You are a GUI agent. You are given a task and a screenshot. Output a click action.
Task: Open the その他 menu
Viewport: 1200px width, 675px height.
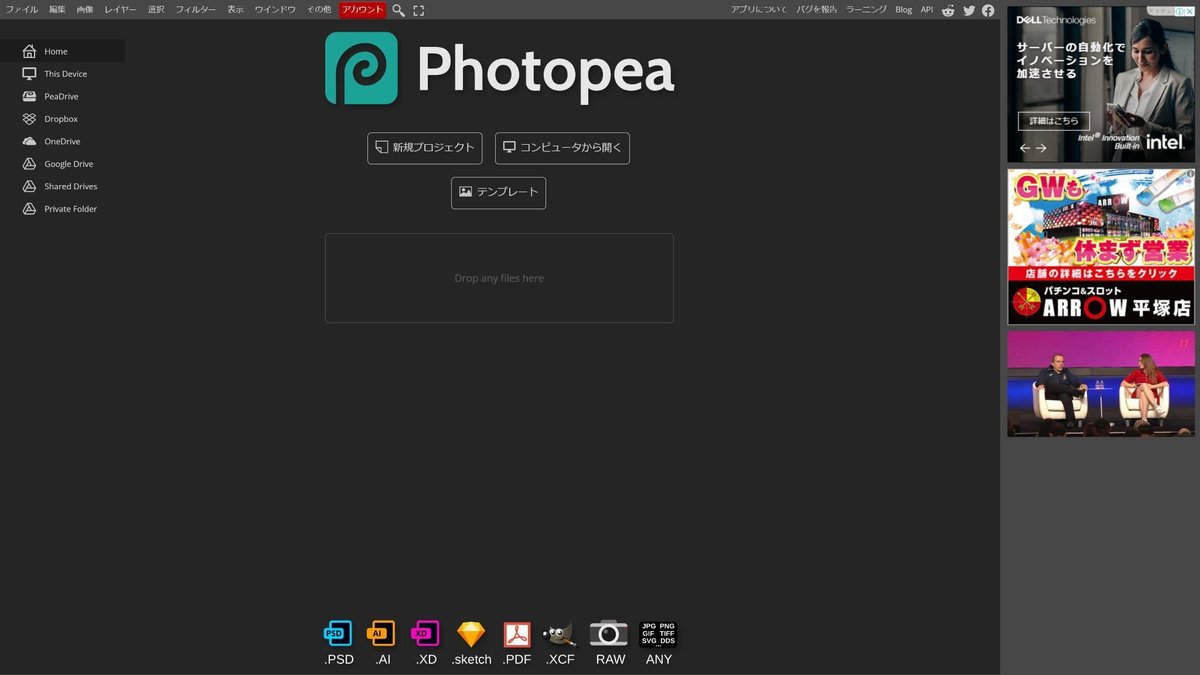pyautogui.click(x=319, y=9)
